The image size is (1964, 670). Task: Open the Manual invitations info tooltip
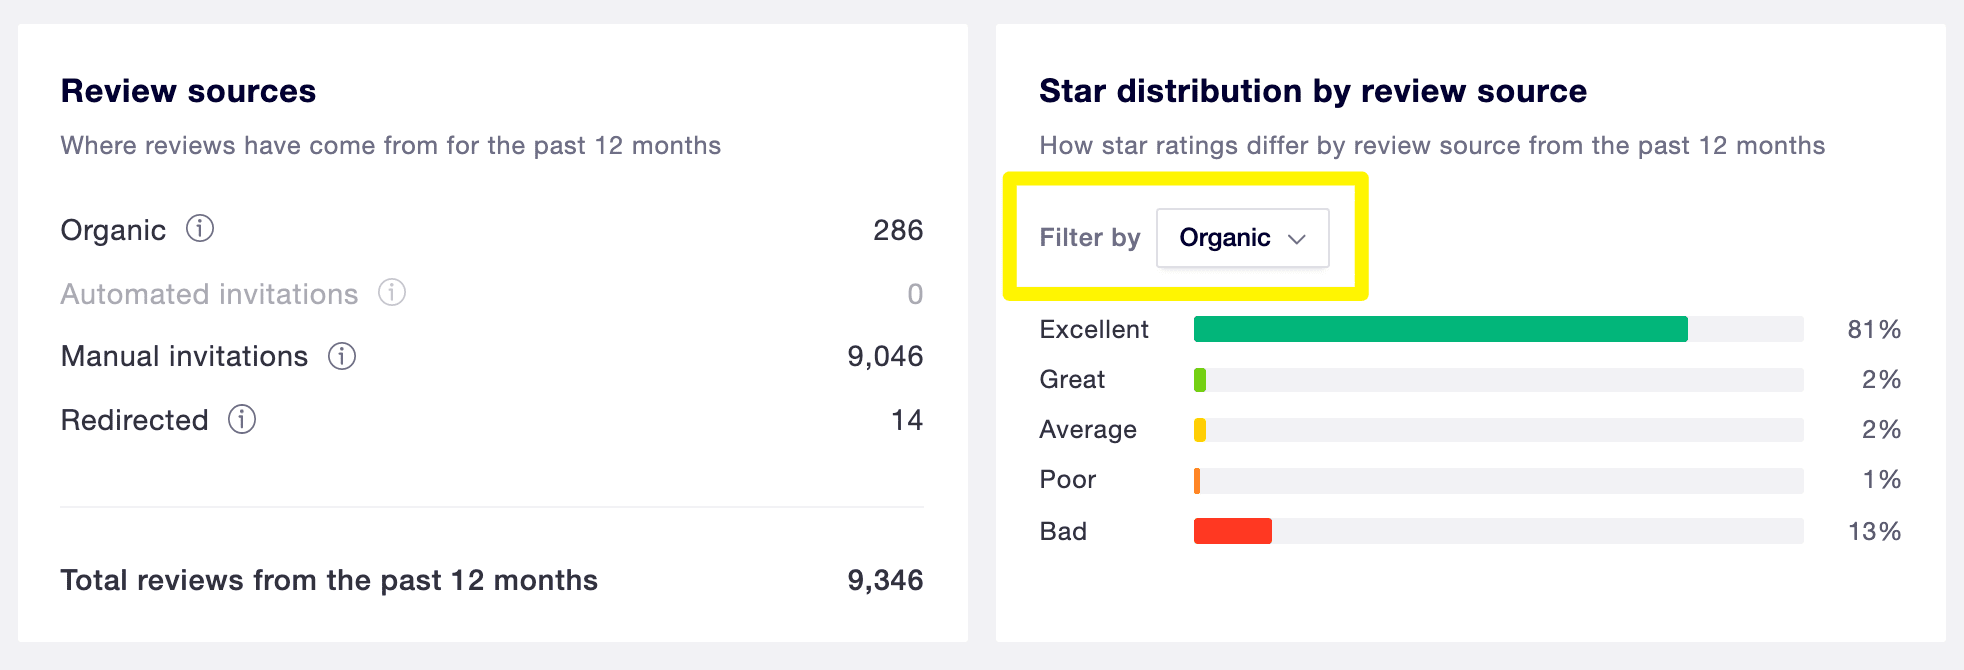pyautogui.click(x=340, y=356)
